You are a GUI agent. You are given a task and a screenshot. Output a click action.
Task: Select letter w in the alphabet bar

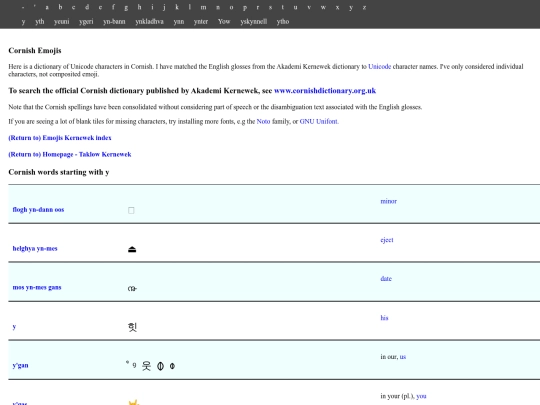tap(323, 7)
